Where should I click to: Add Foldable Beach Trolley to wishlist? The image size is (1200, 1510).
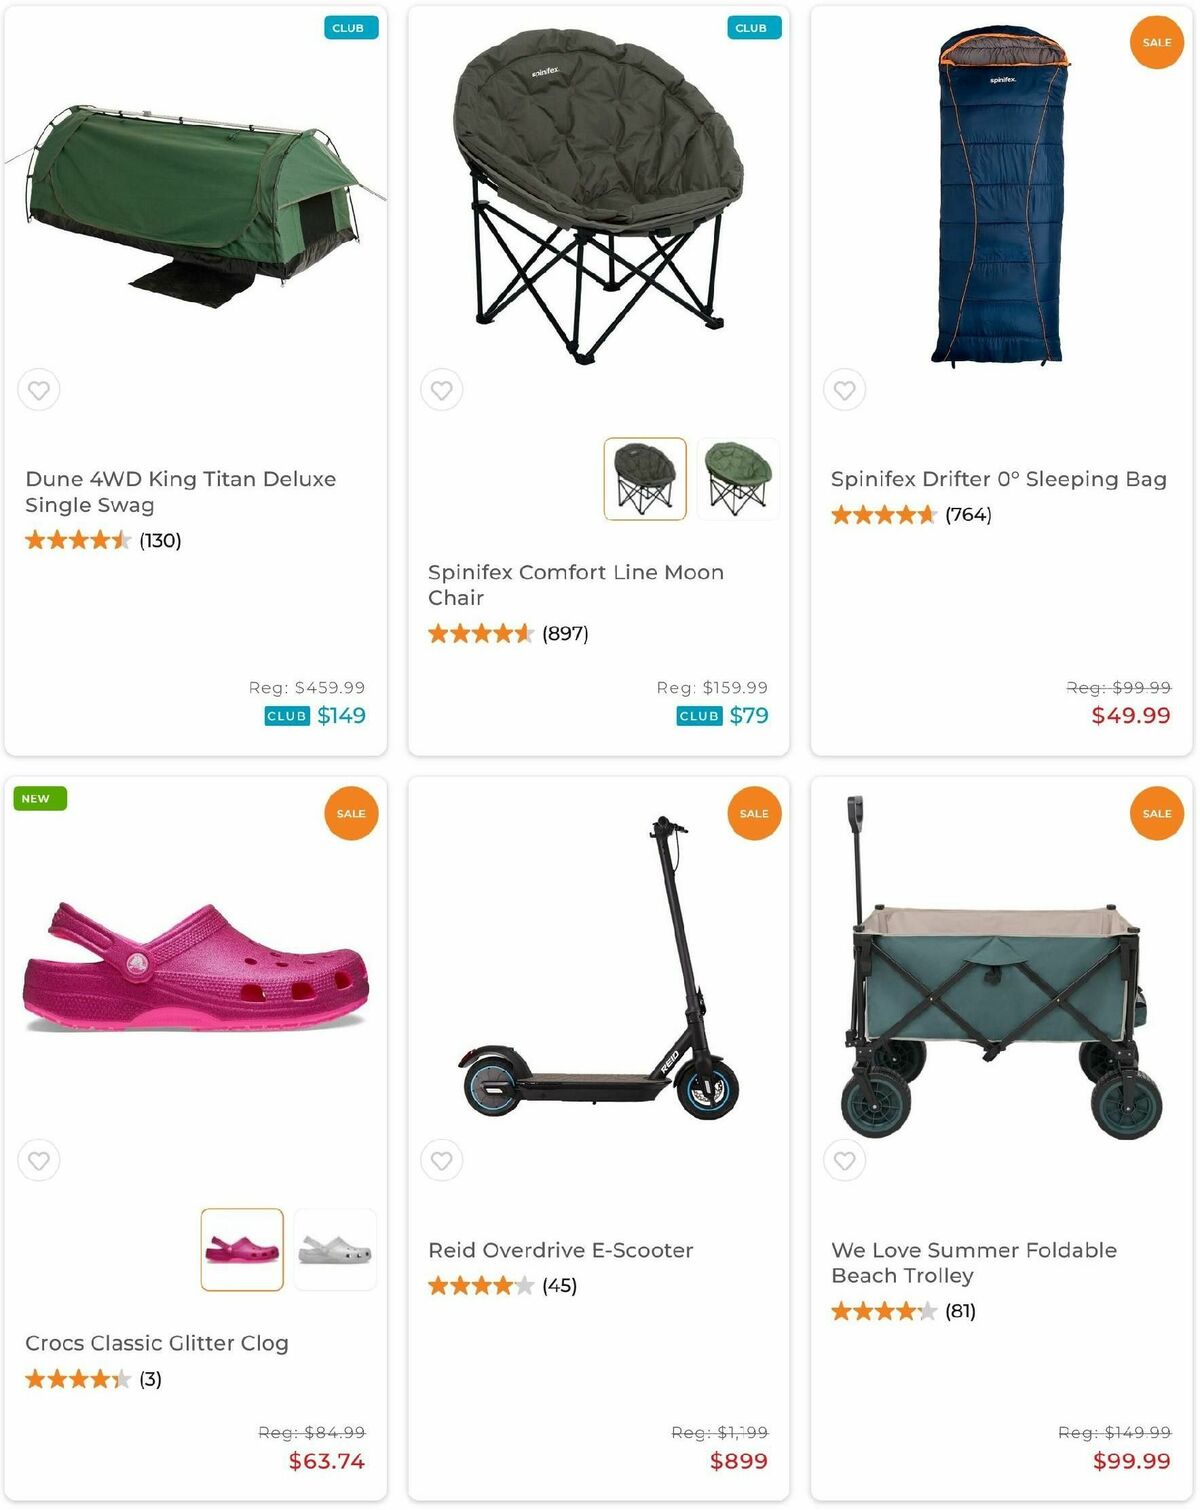tap(845, 1161)
